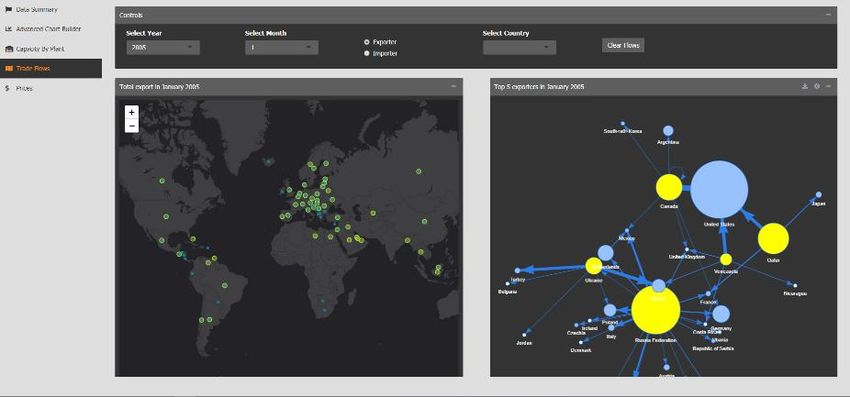Open the Select Country dropdown
This screenshot has width=850, height=397.
[519, 47]
